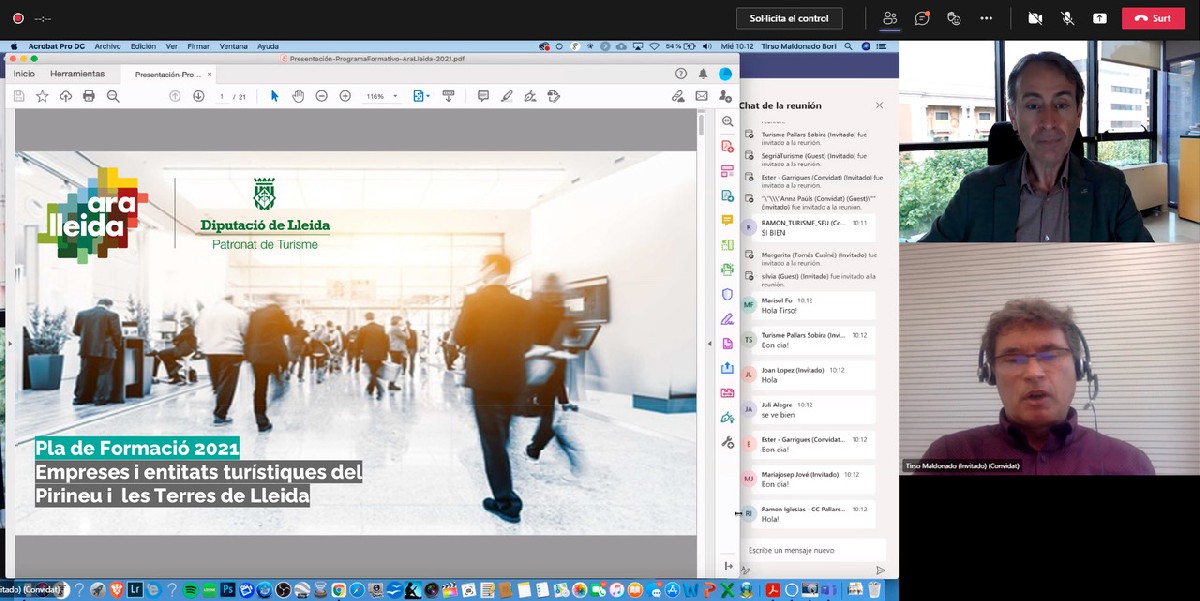Show the meeting chat conversation

point(922,18)
